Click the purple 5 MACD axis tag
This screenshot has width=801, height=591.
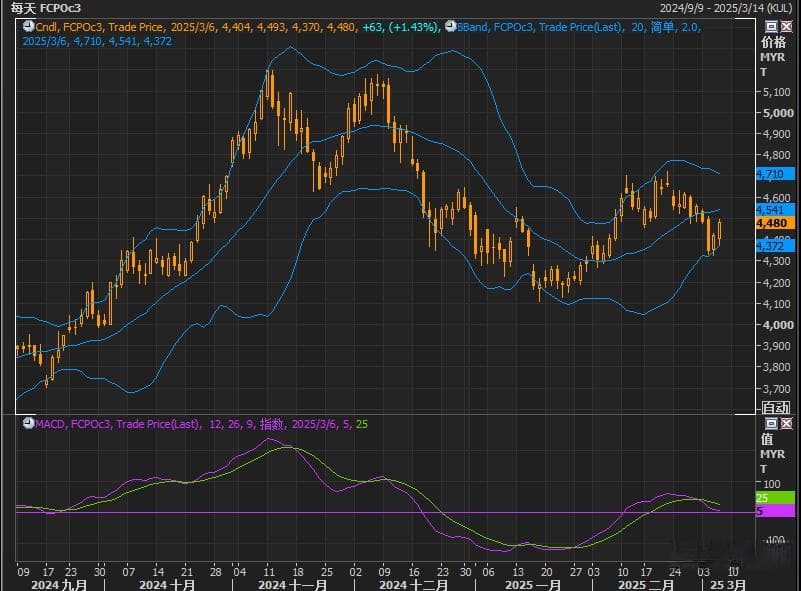(775, 511)
